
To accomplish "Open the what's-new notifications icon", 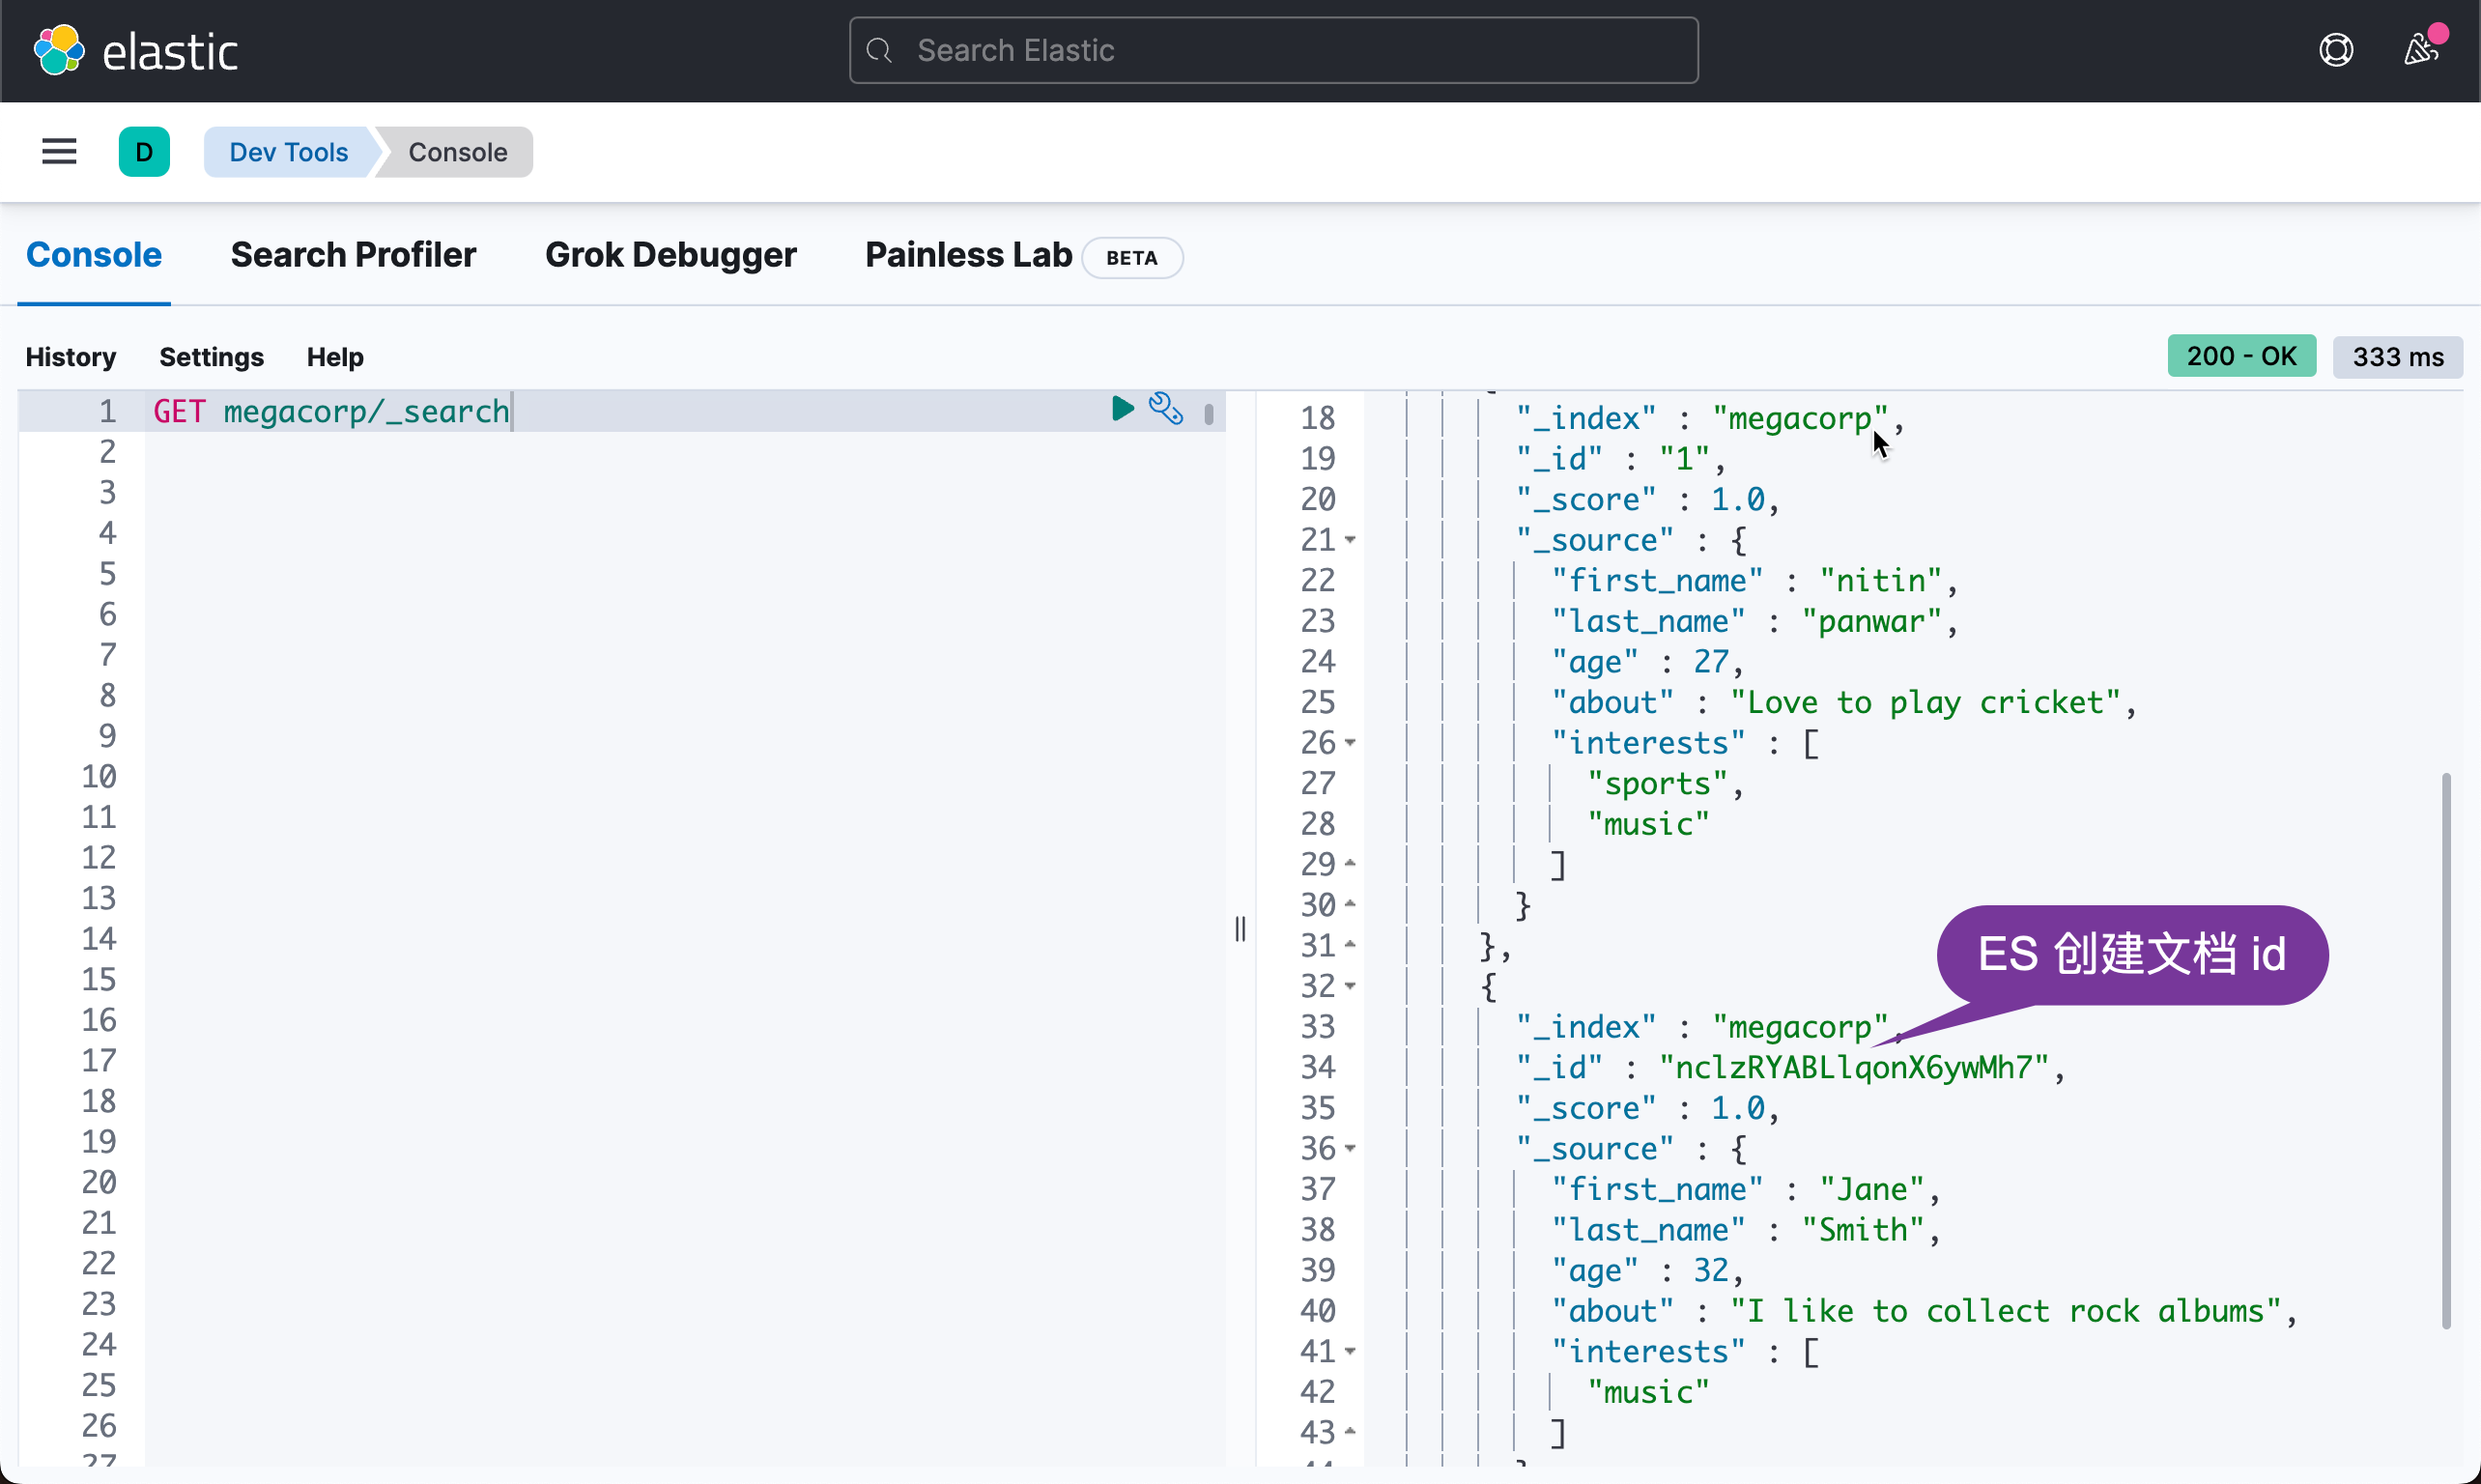I will click(x=2422, y=49).
